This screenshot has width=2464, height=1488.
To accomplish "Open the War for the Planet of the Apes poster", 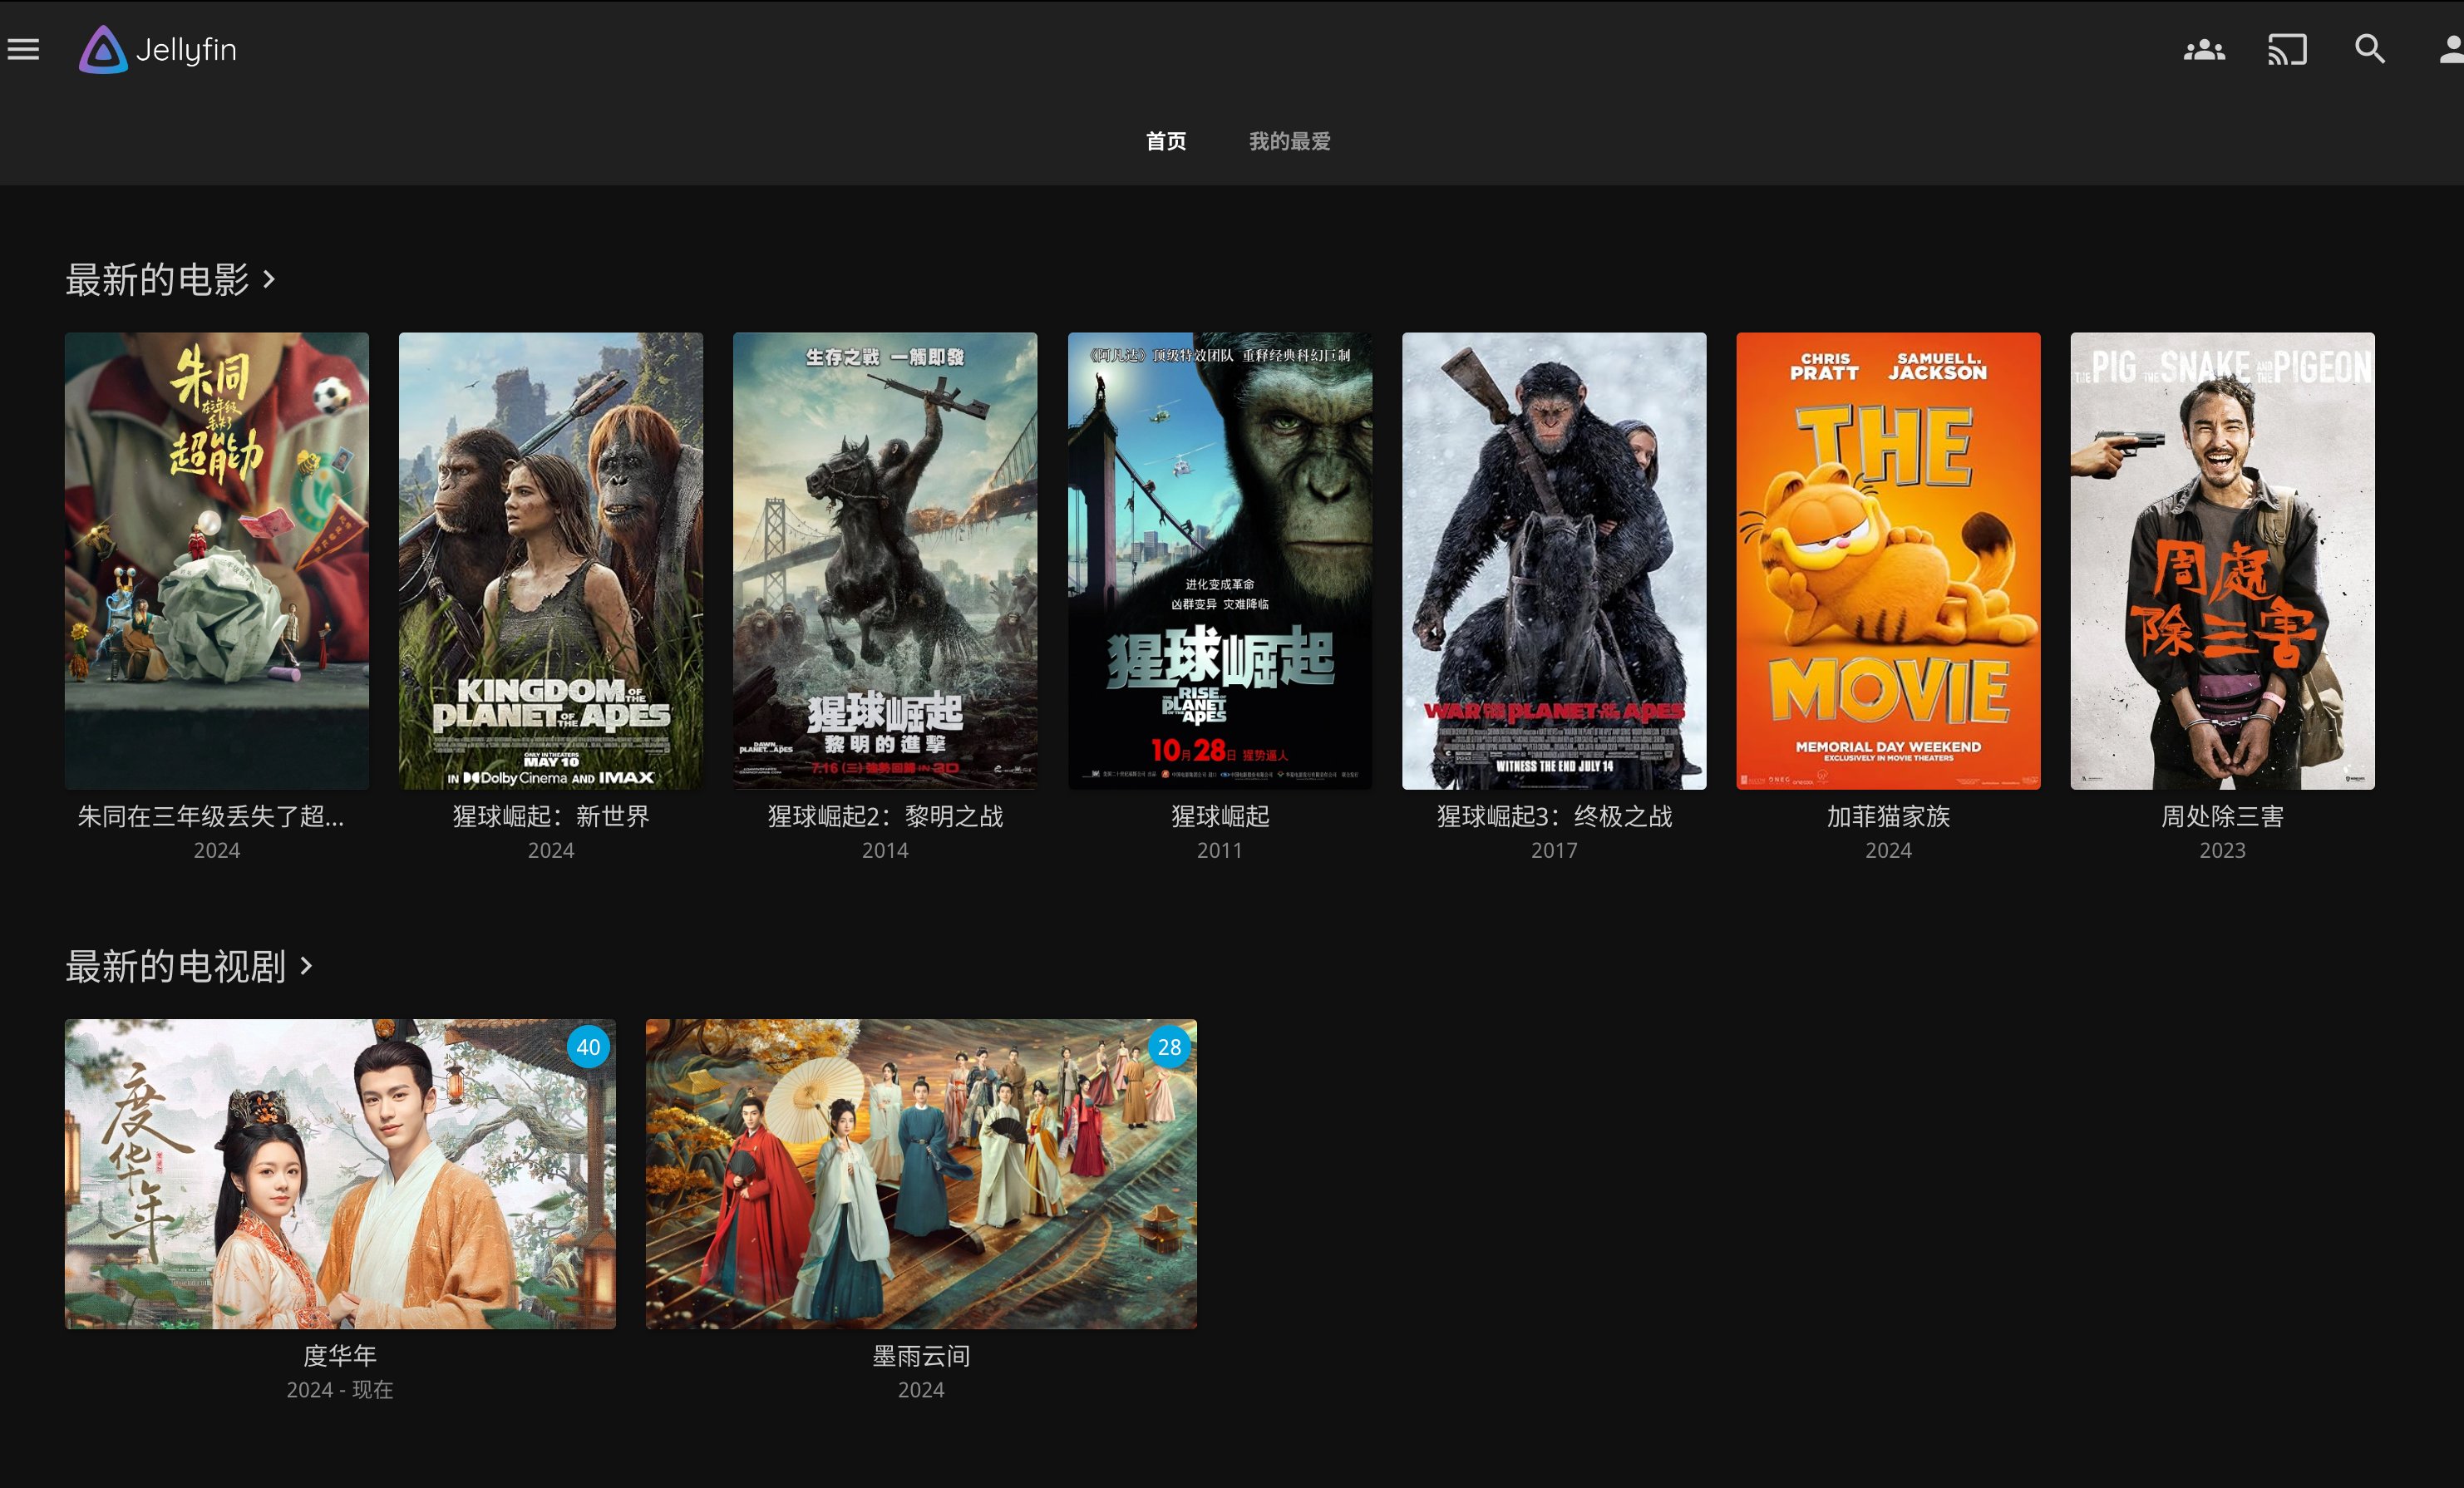I will pos(1554,561).
